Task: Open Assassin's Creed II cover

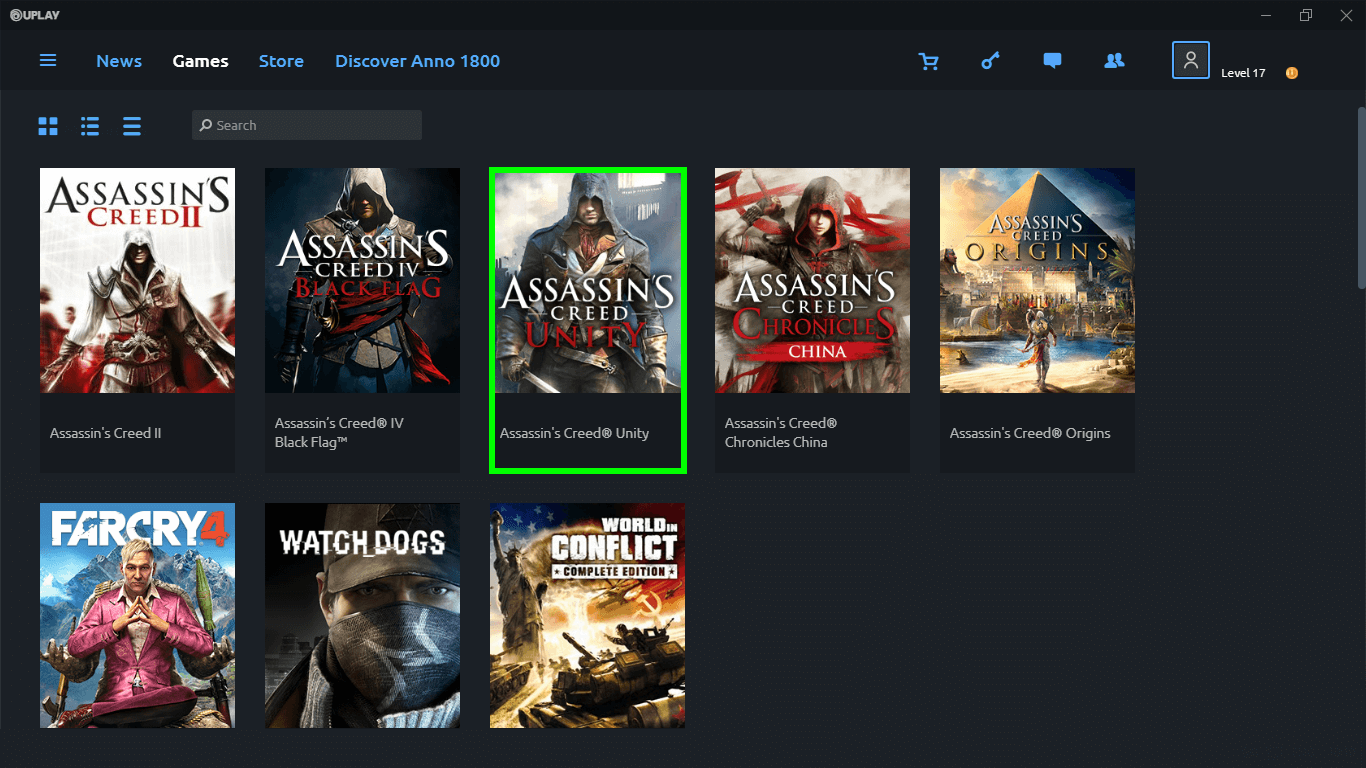Action: [137, 280]
